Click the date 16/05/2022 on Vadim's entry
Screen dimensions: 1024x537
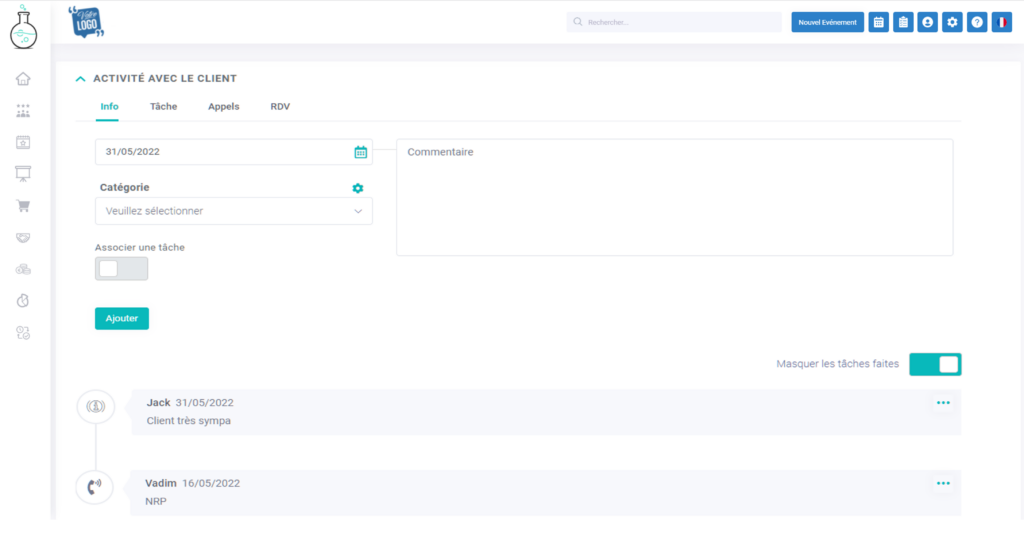point(211,483)
